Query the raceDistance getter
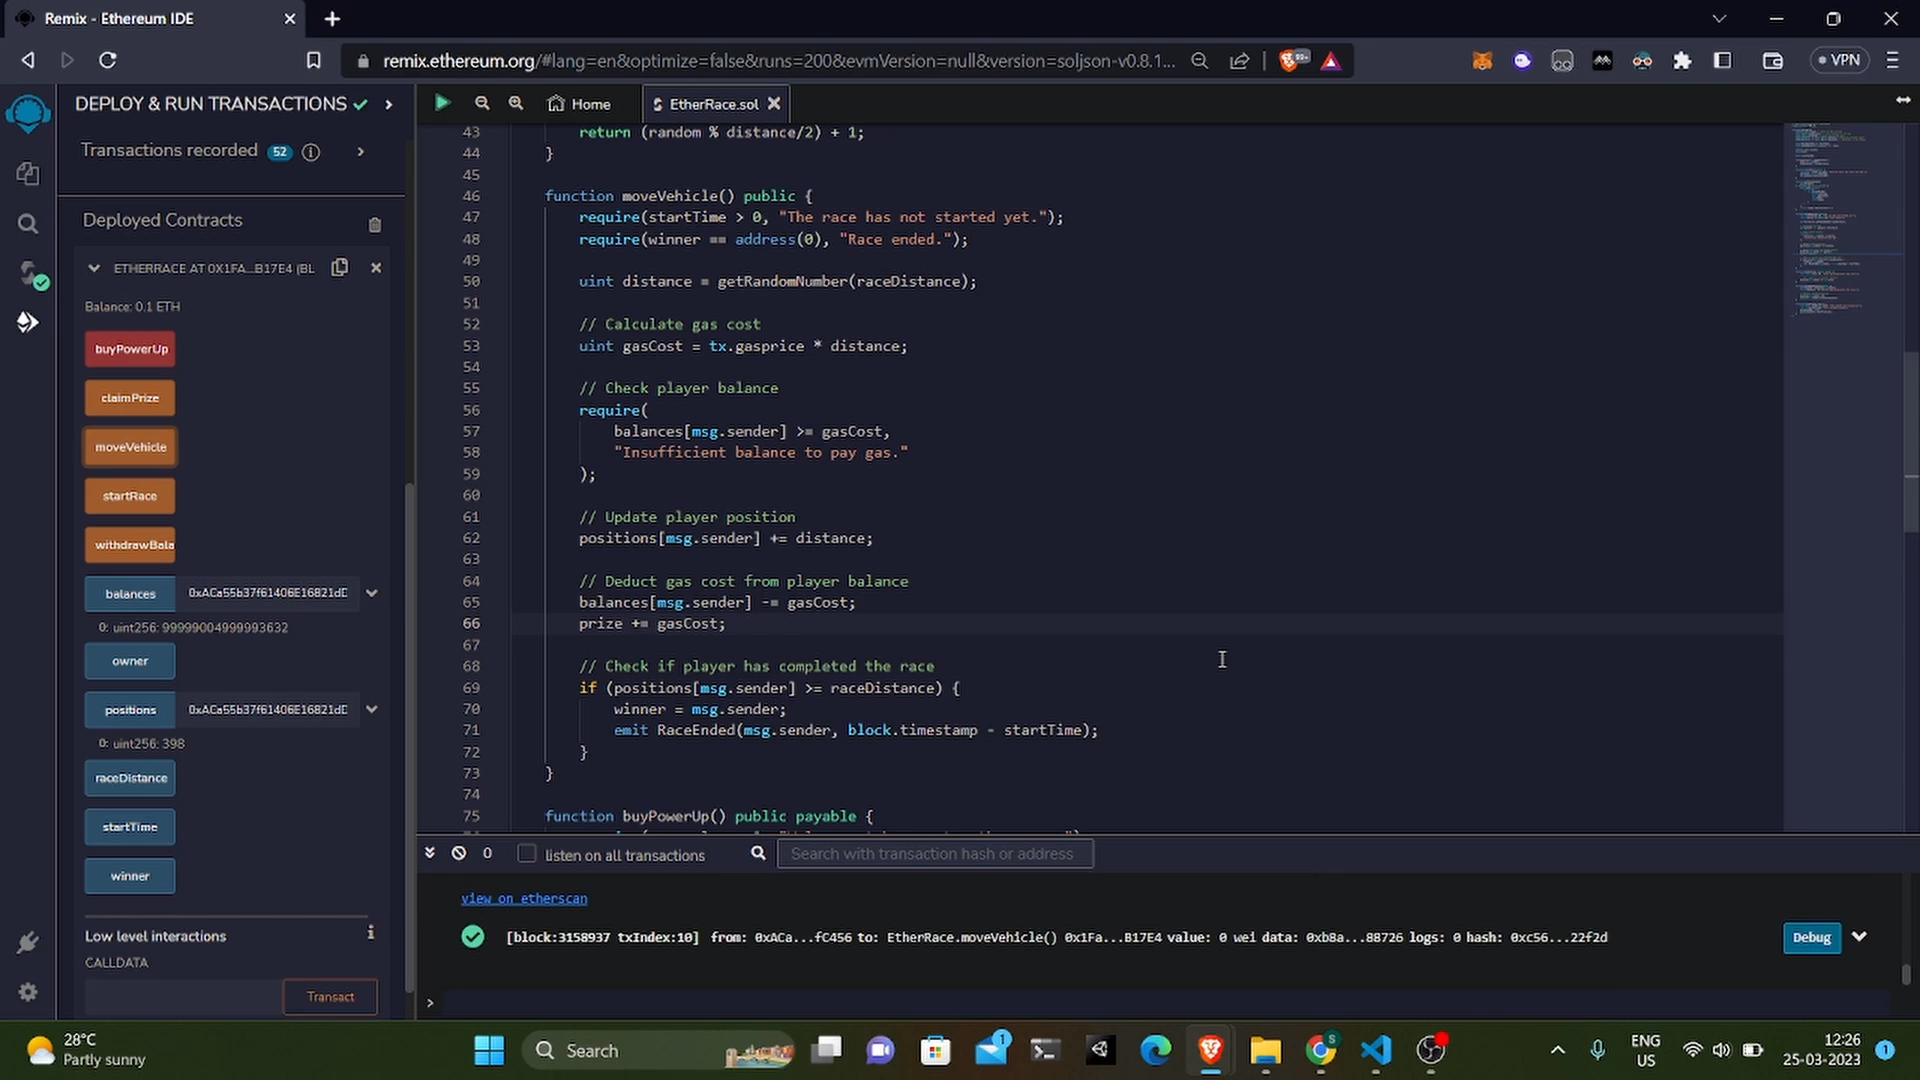The width and height of the screenshot is (1920, 1080). (x=130, y=778)
